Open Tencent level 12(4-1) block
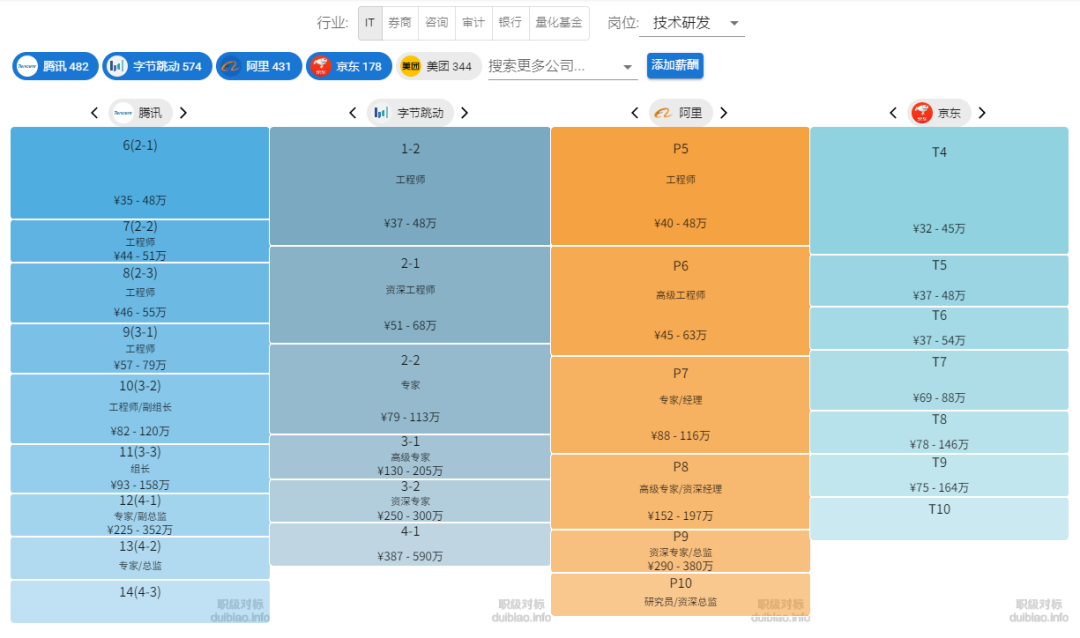This screenshot has width=1080, height=638. tap(140, 515)
